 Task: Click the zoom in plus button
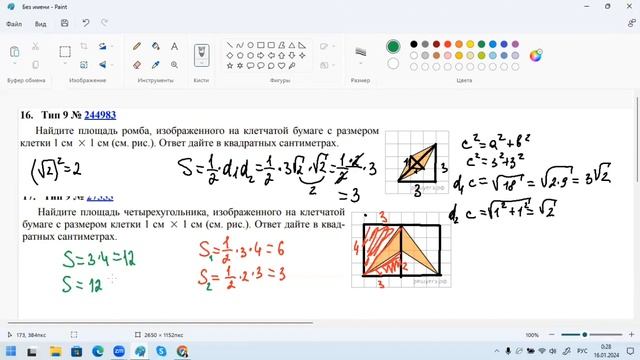[631, 335]
